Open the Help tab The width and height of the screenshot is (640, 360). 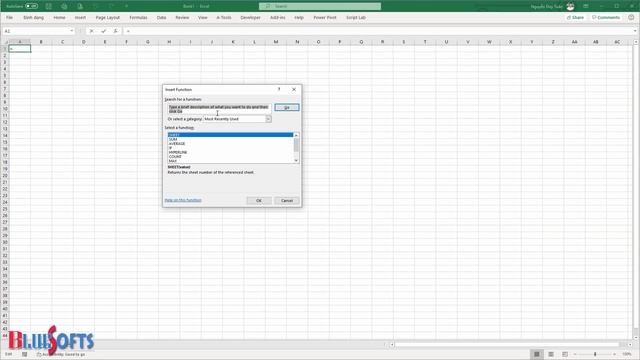(x=299, y=18)
